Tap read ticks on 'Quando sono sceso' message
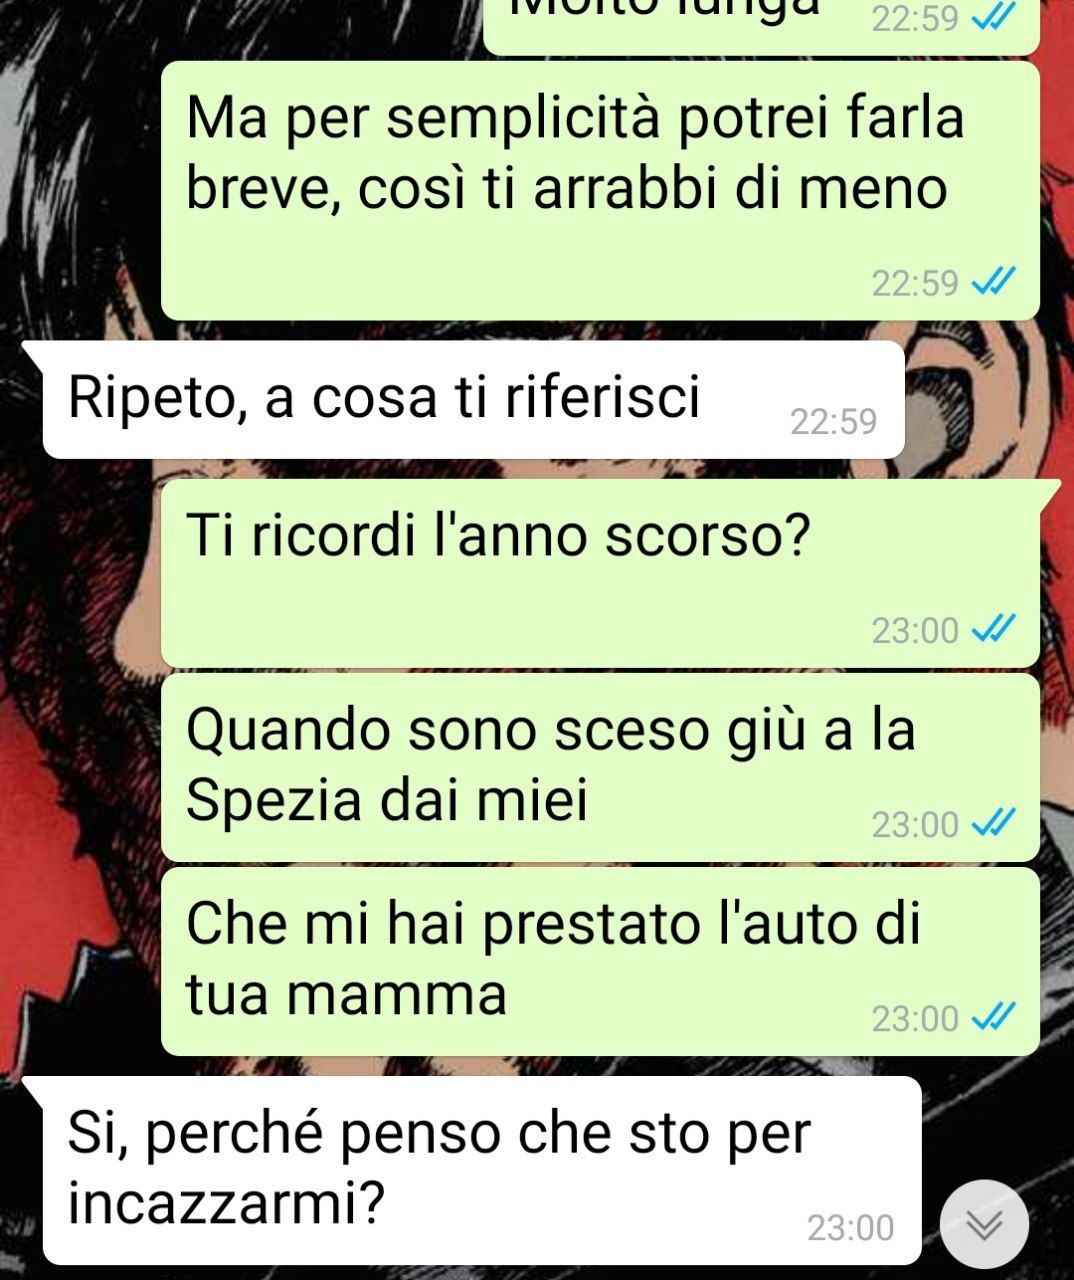 coord(994,823)
